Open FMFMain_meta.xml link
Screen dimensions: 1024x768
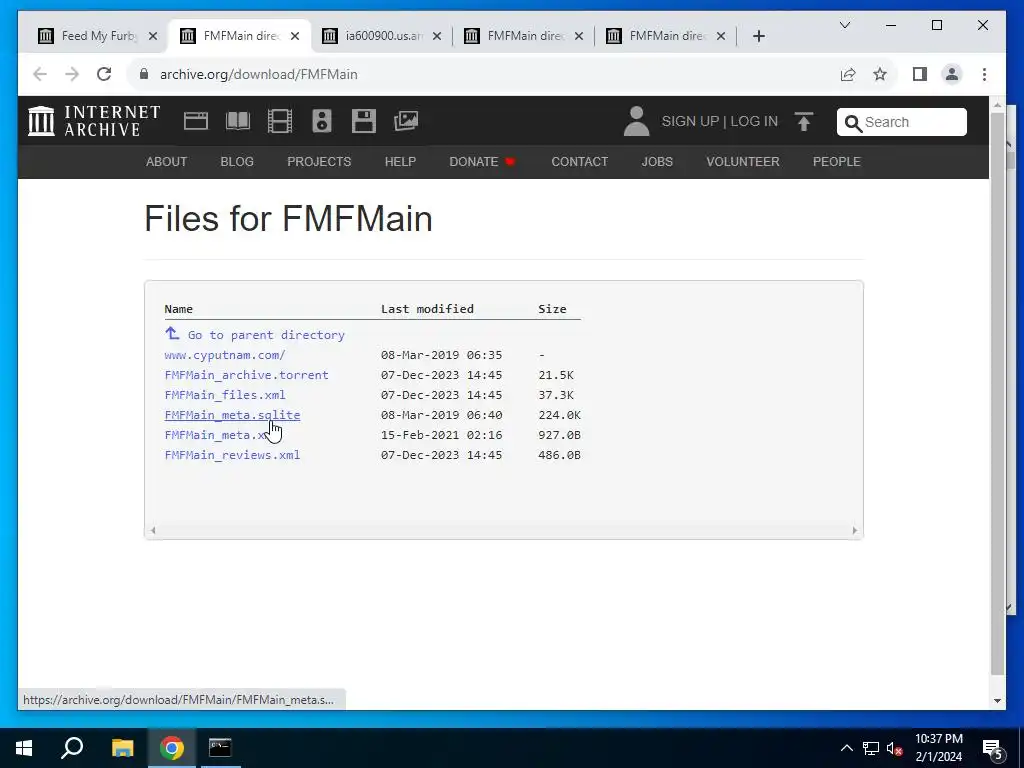(218, 435)
